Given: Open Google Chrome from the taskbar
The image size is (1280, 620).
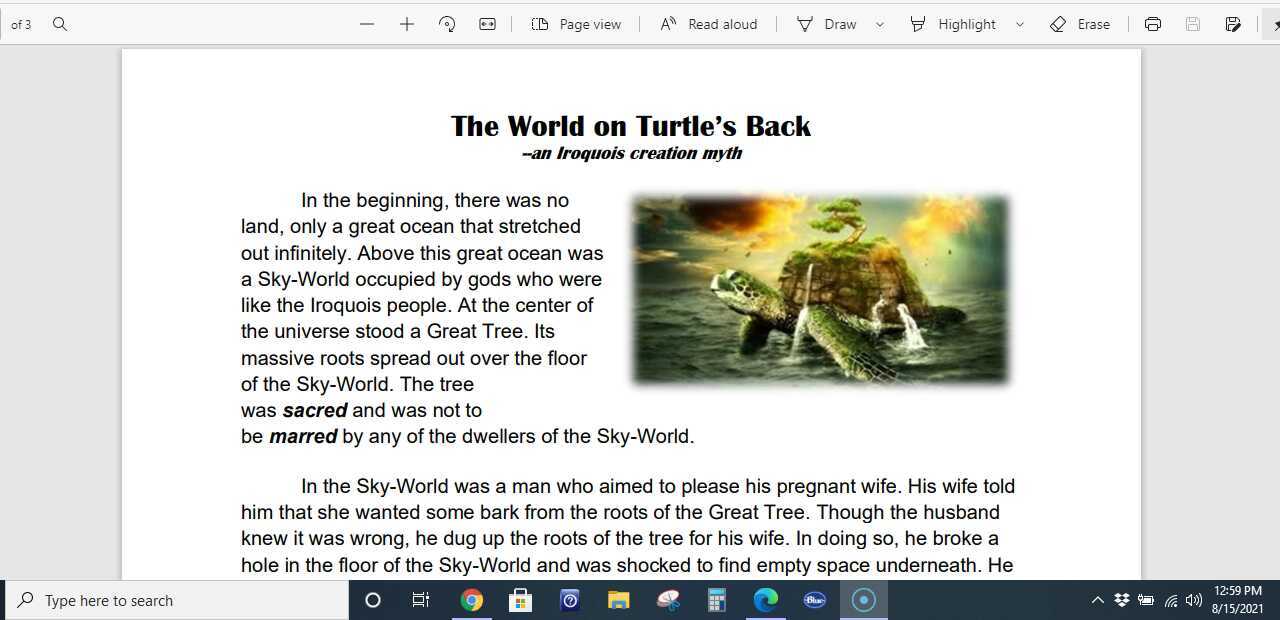Looking at the screenshot, I should click(x=472, y=600).
